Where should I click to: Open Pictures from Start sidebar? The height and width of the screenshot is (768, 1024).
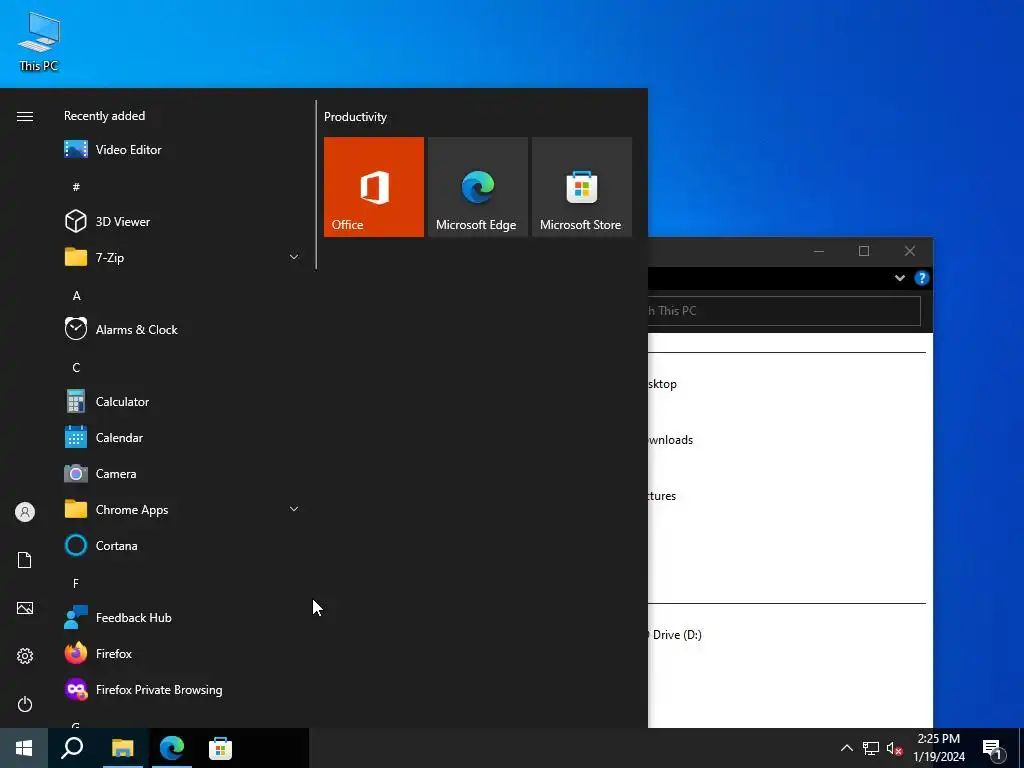pyautogui.click(x=25, y=608)
